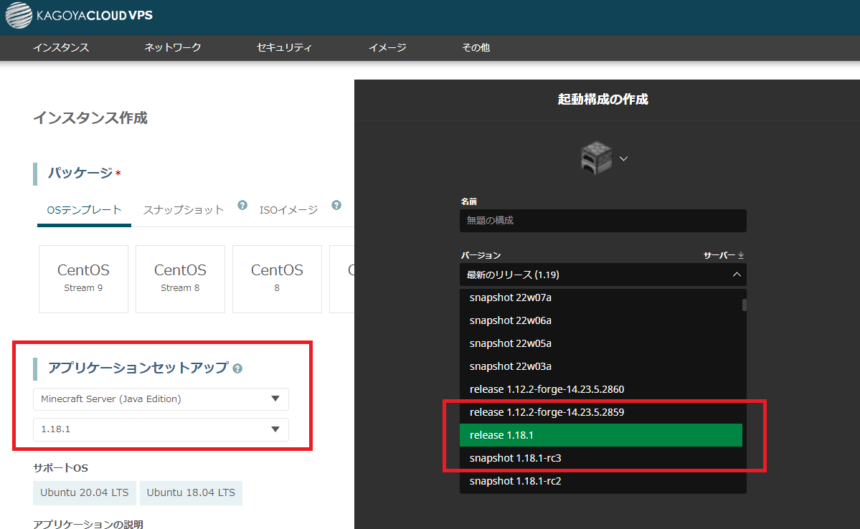Select release 1.12.2-forge-14.23.5.2860
Screen dimensions: 860x529
click(601, 389)
